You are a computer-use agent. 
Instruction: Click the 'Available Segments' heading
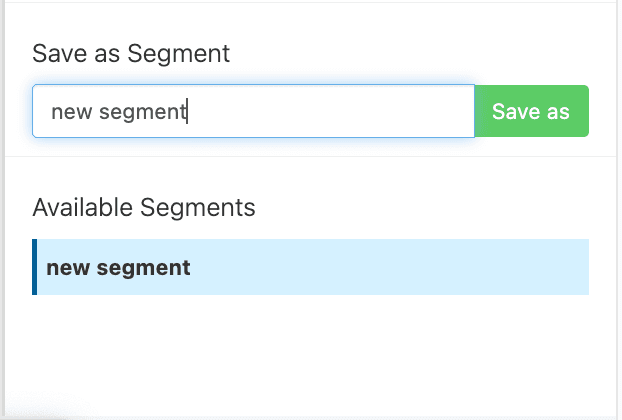pos(143,208)
